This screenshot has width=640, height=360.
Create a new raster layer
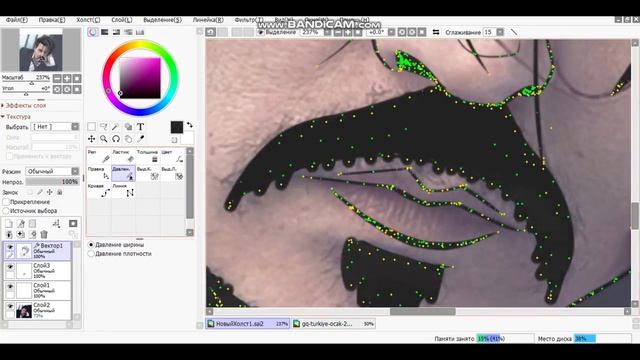pos(9,224)
